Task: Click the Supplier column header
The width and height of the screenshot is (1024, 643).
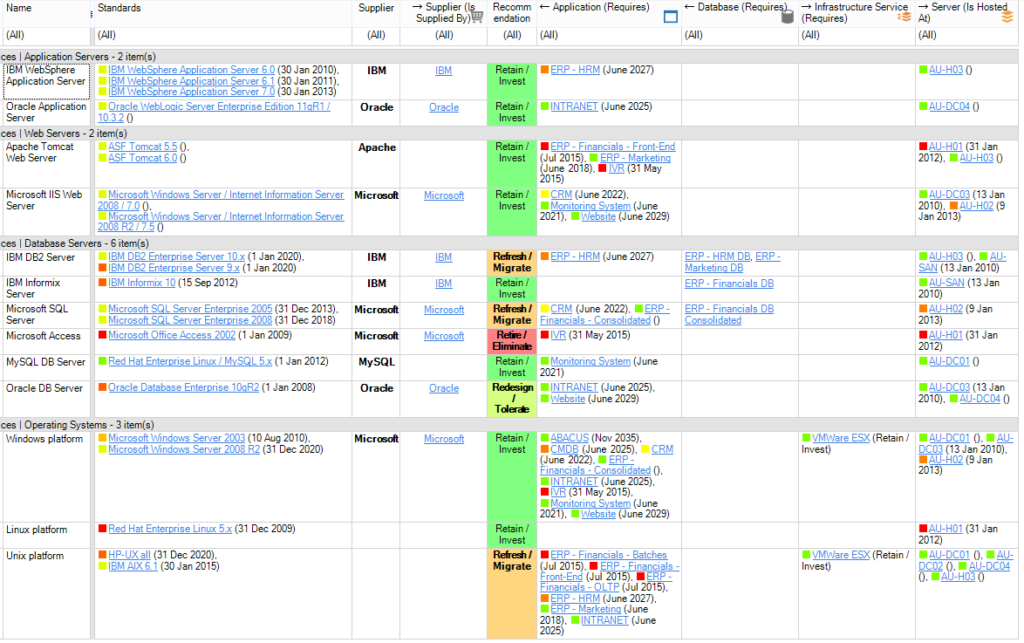Action: [376, 8]
